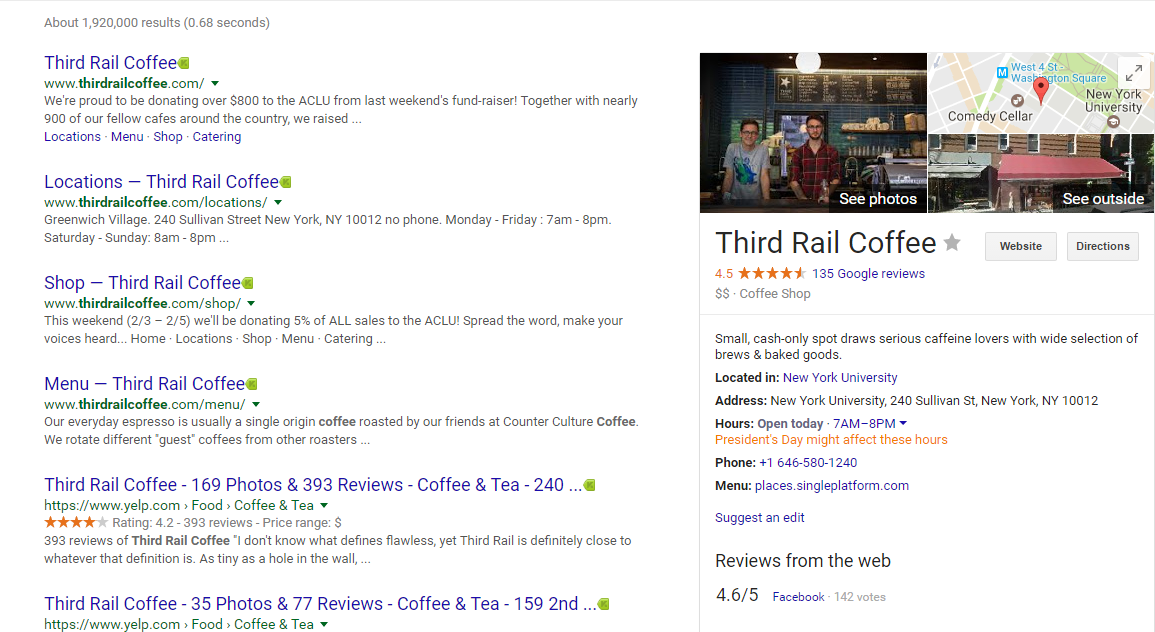Click green icon beside first Third Rail Coffee result
Screen dimensions: 1155x632
tap(184, 63)
